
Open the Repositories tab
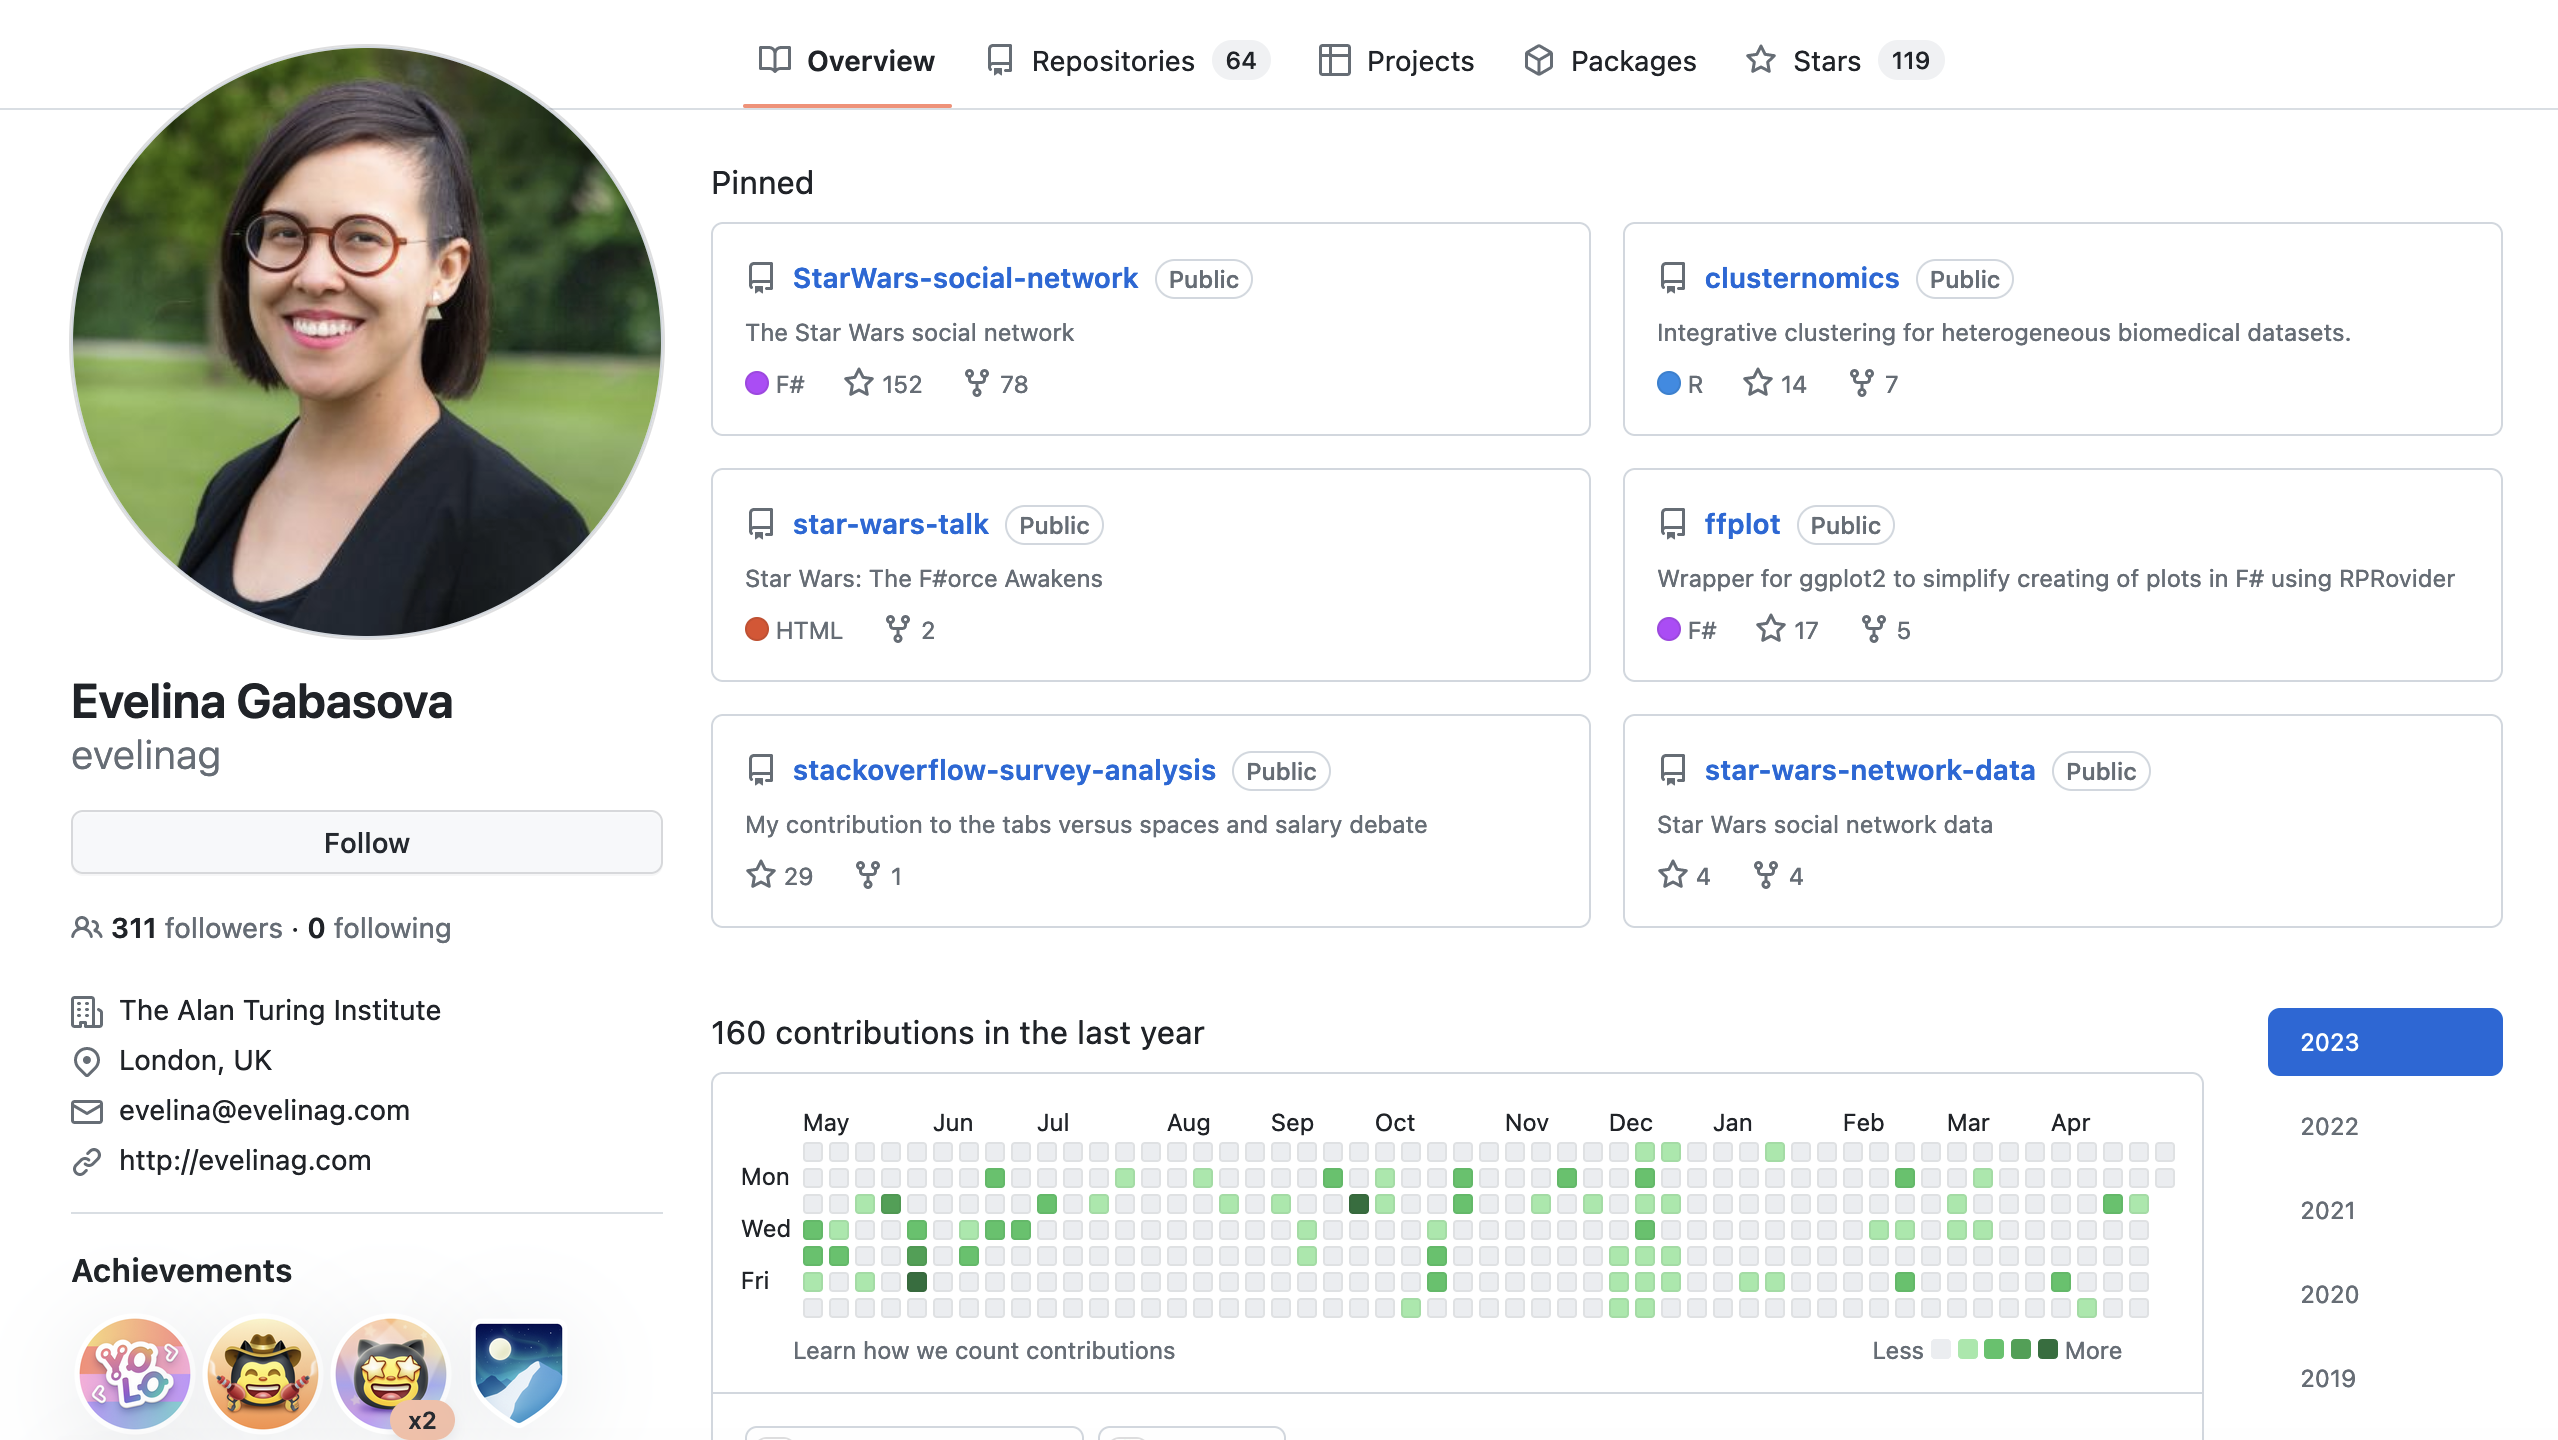pyautogui.click(x=1112, y=61)
